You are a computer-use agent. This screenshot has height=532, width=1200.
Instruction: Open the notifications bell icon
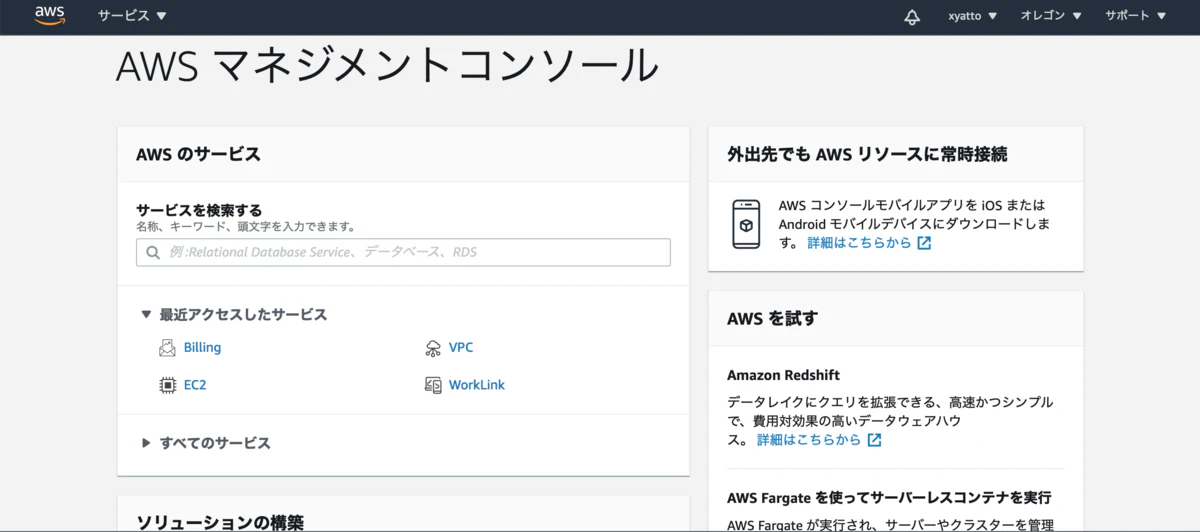(x=912, y=17)
